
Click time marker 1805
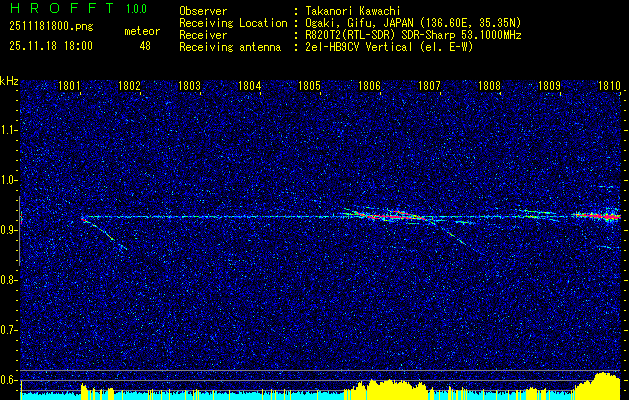309,86
